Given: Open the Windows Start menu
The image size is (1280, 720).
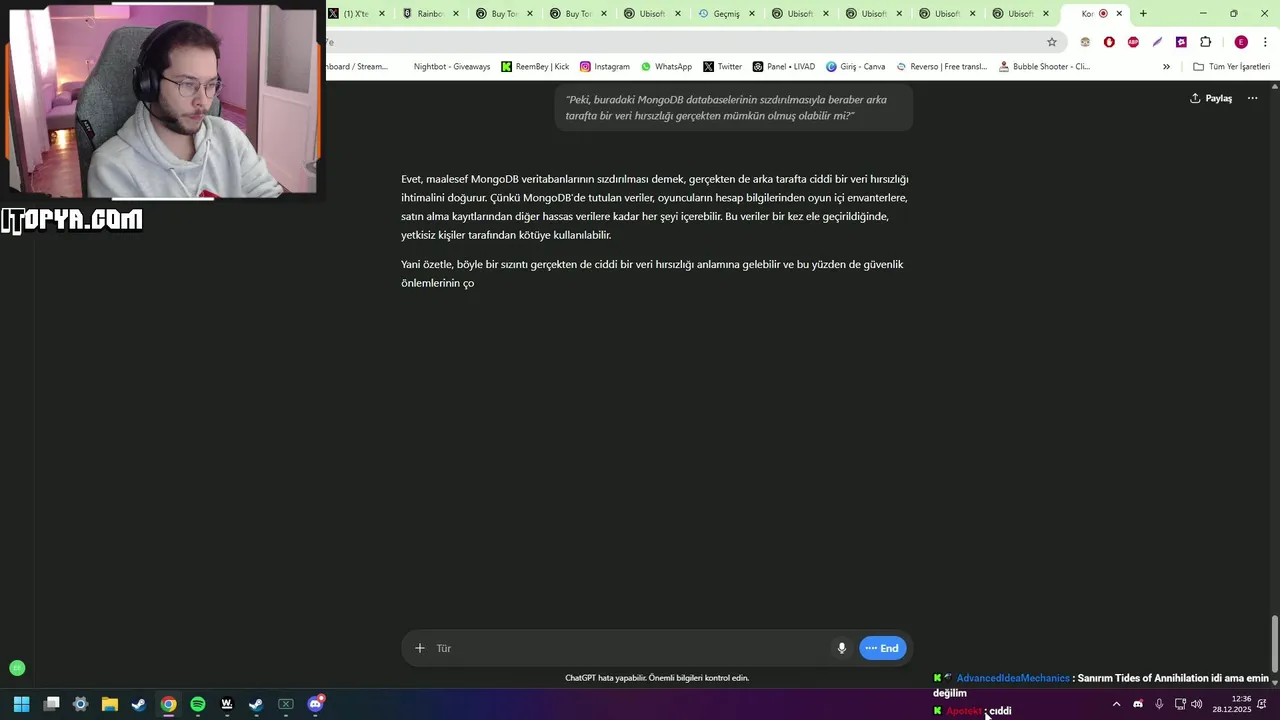Looking at the screenshot, I should pyautogui.click(x=22, y=704).
